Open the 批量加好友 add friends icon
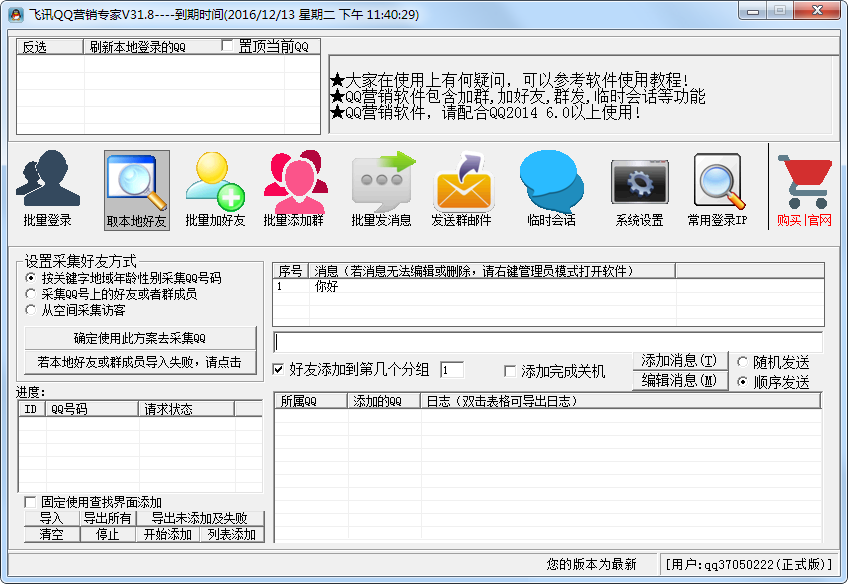 point(215,181)
